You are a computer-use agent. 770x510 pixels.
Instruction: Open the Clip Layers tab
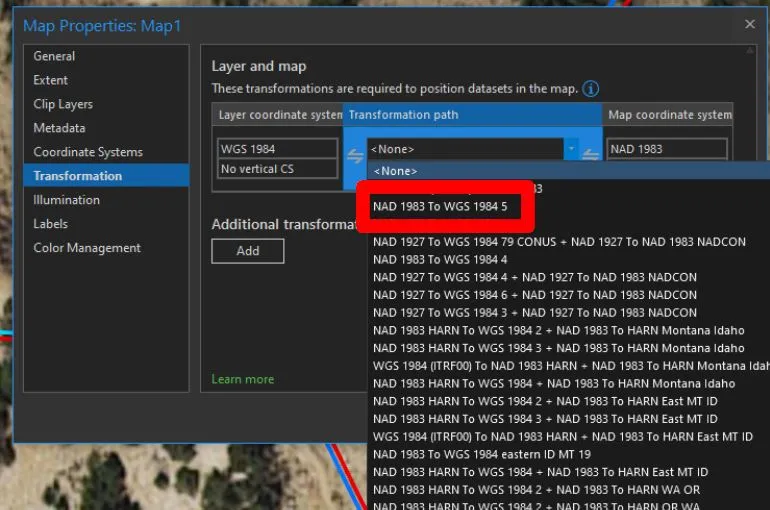point(63,104)
